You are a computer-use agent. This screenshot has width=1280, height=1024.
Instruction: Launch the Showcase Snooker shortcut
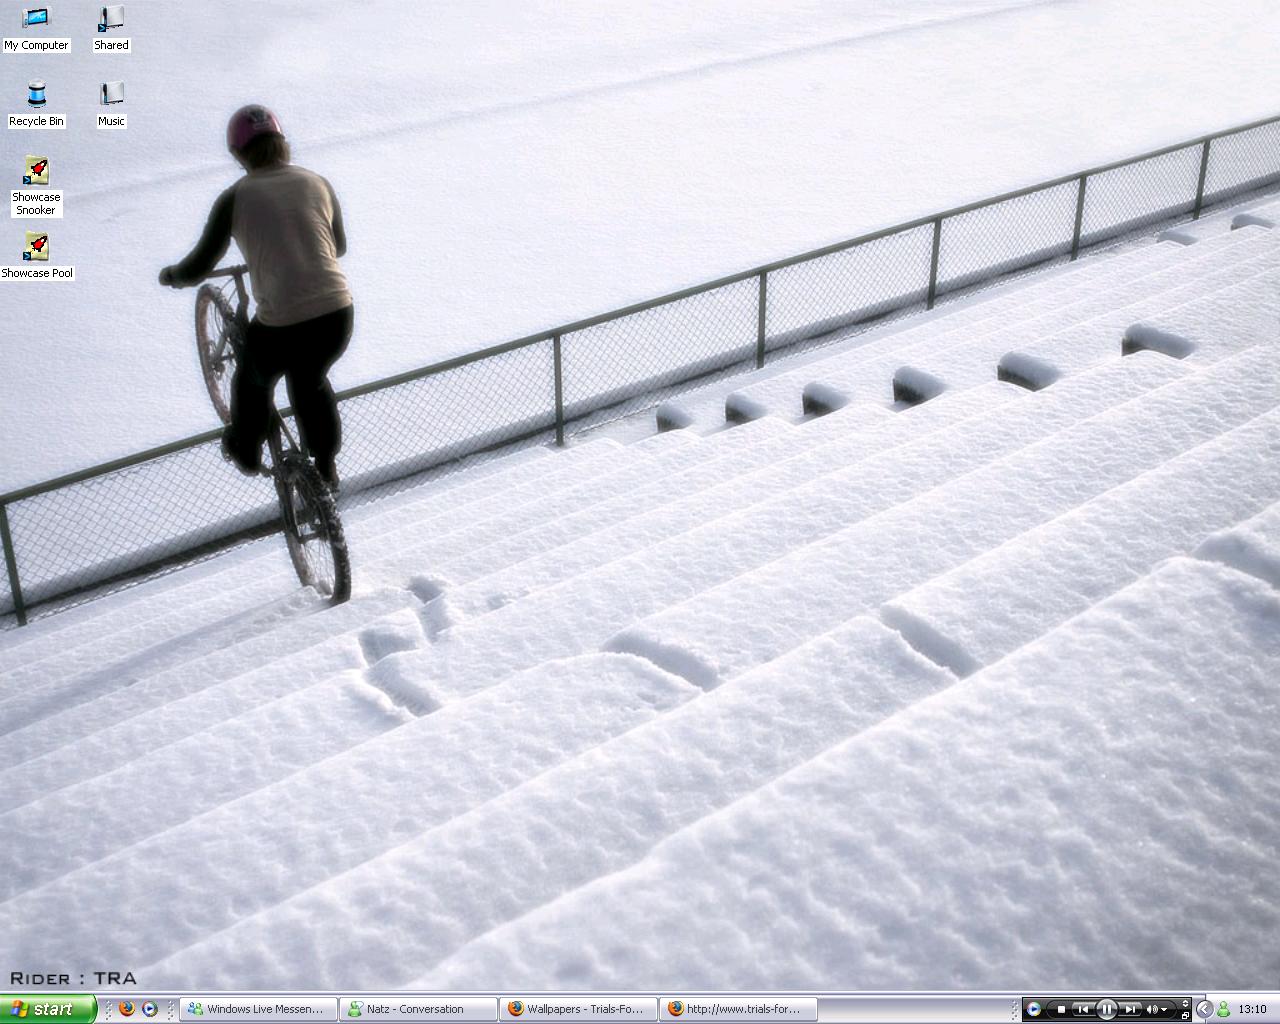point(36,186)
